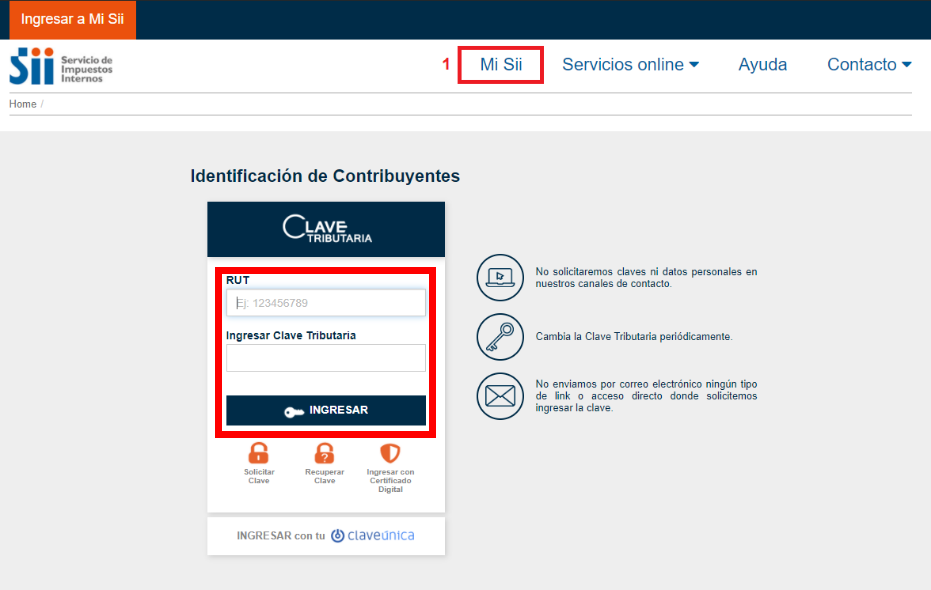Click the laptop security tip icon
The image size is (931, 590).
(x=500, y=277)
